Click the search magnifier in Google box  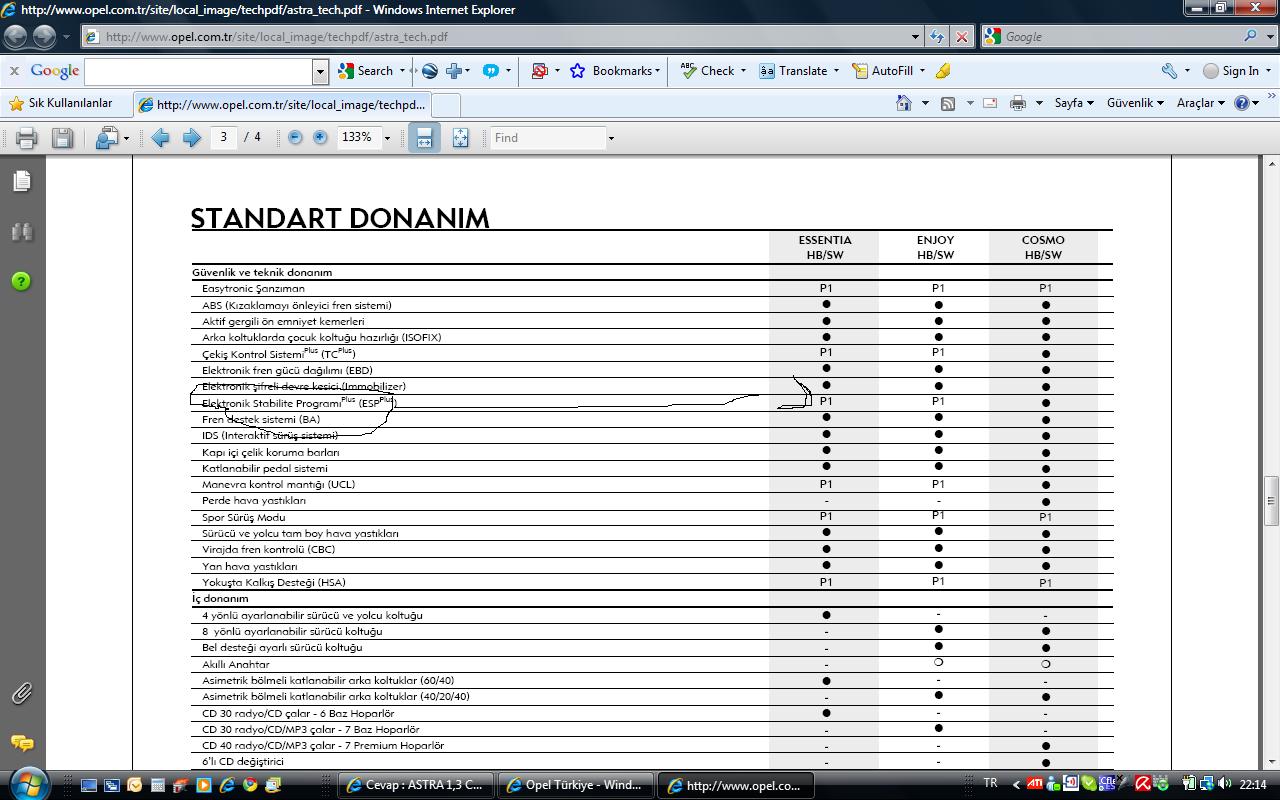tap(1251, 36)
